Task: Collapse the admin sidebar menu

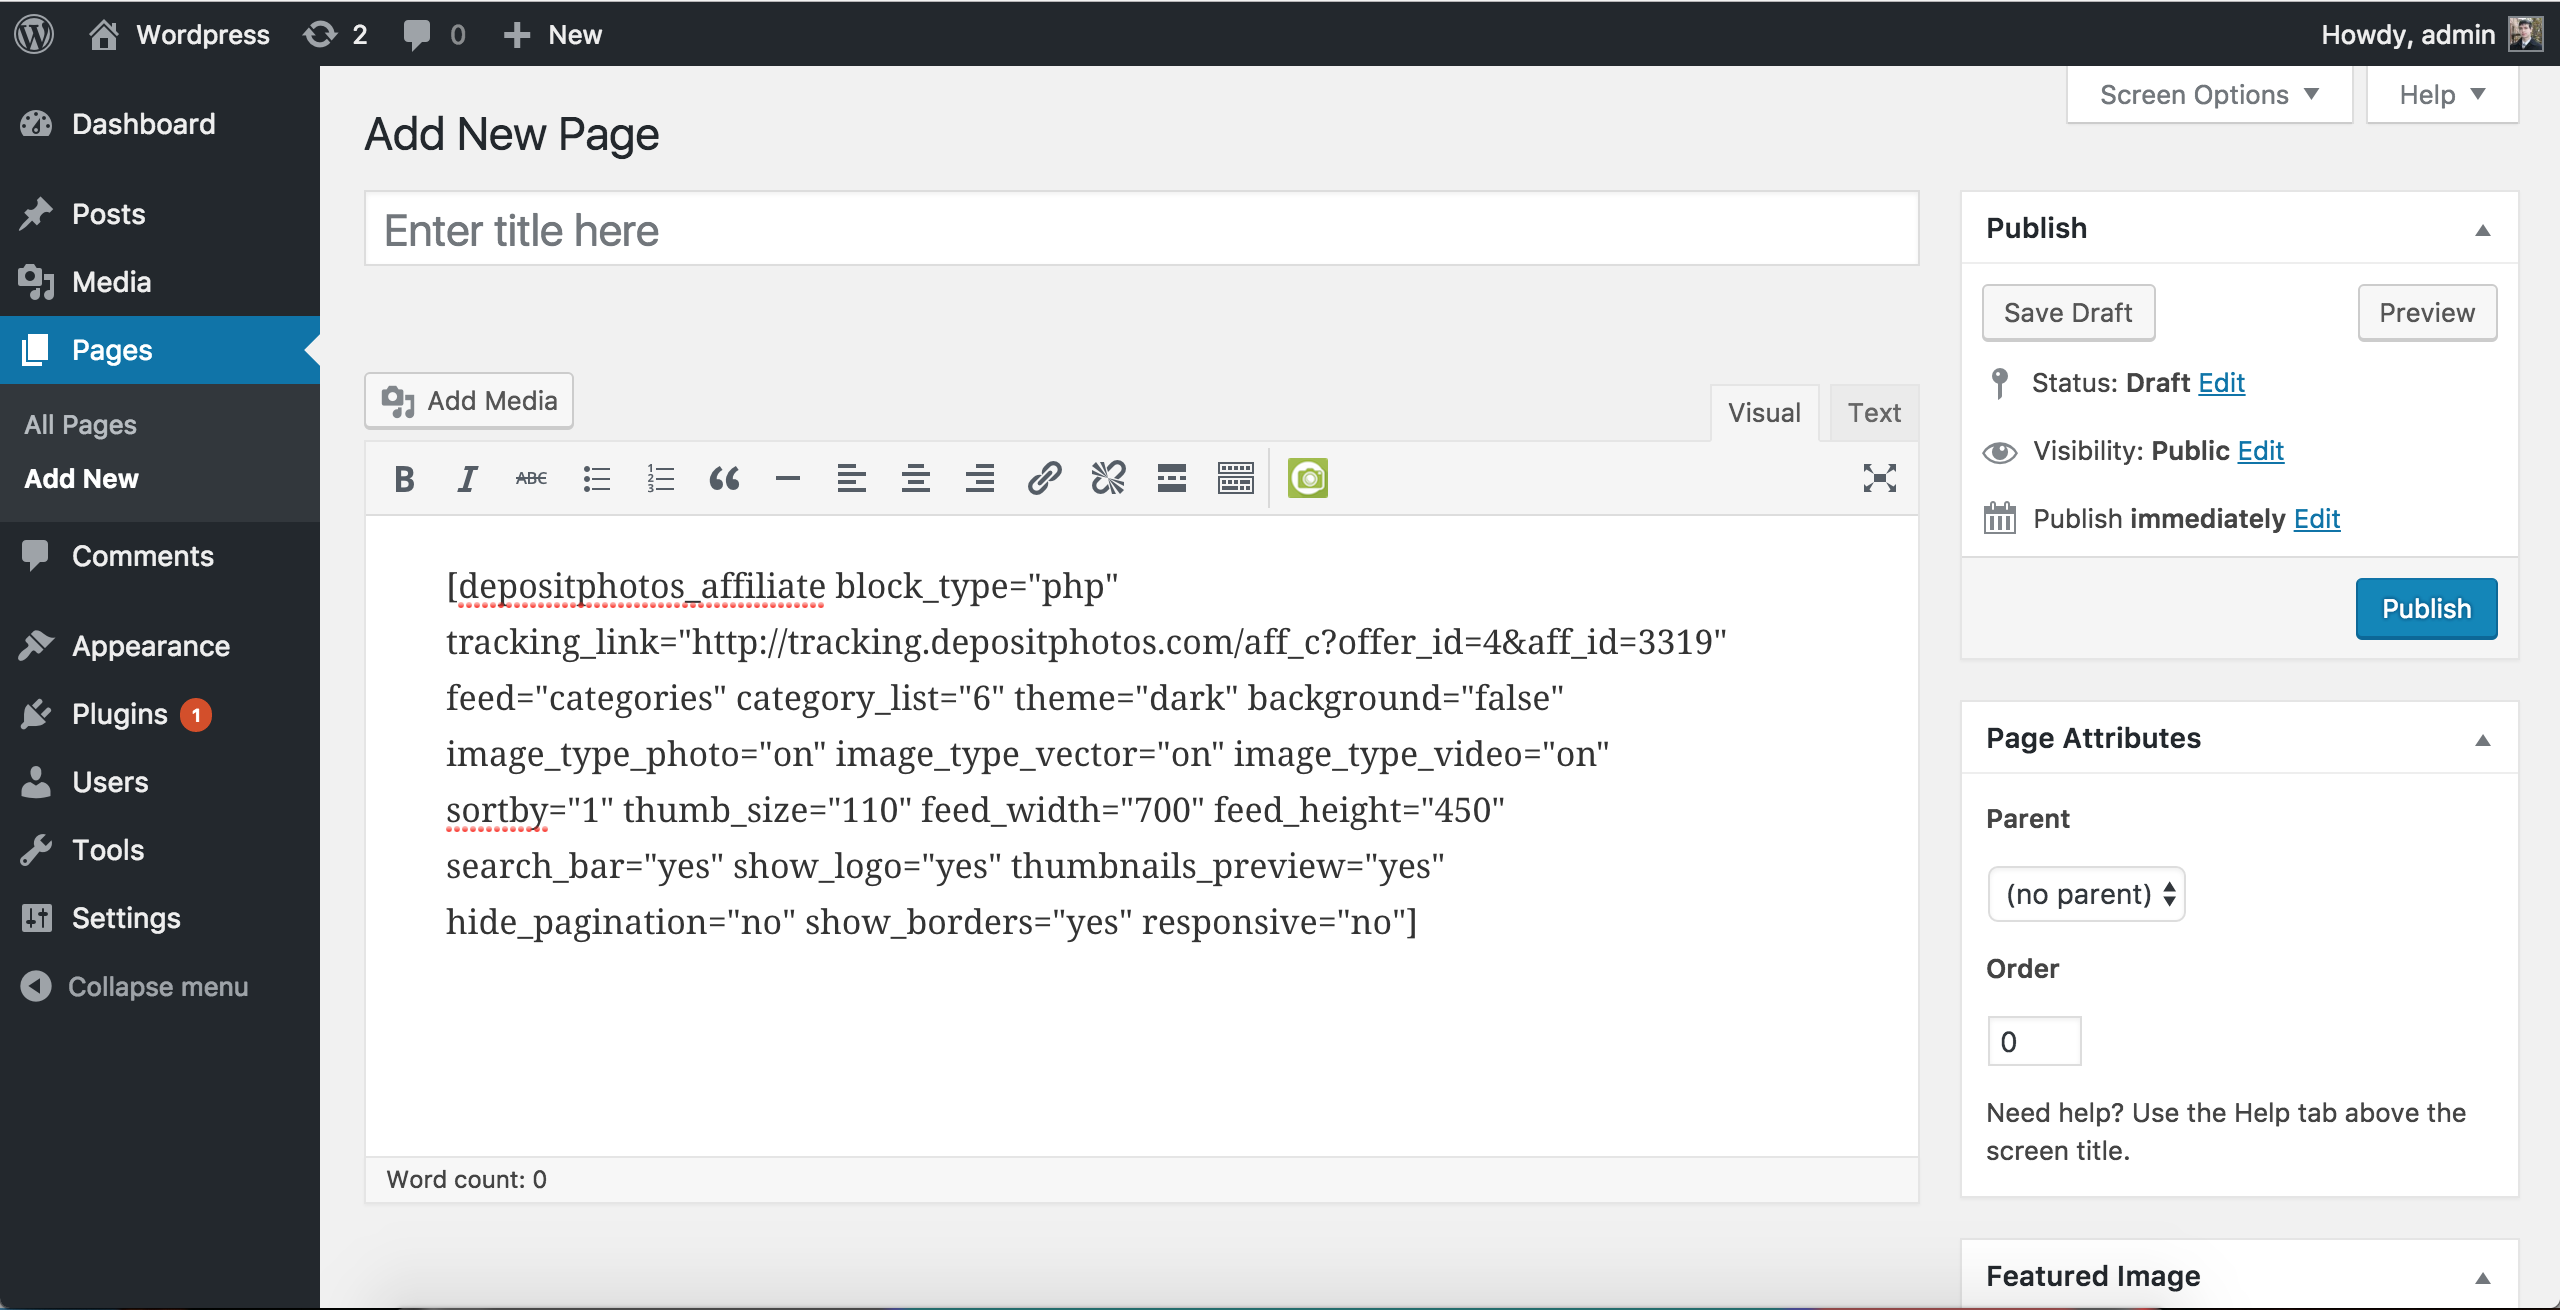Action: 135,986
